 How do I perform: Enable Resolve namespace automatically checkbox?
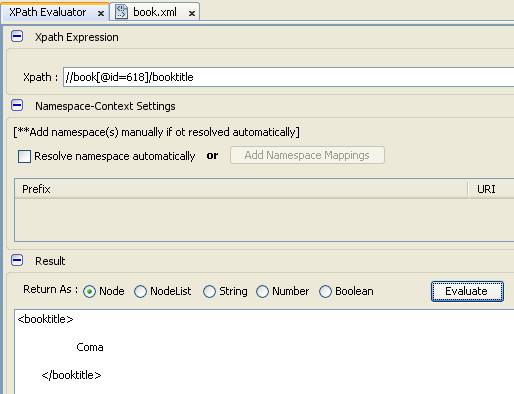click(24, 156)
